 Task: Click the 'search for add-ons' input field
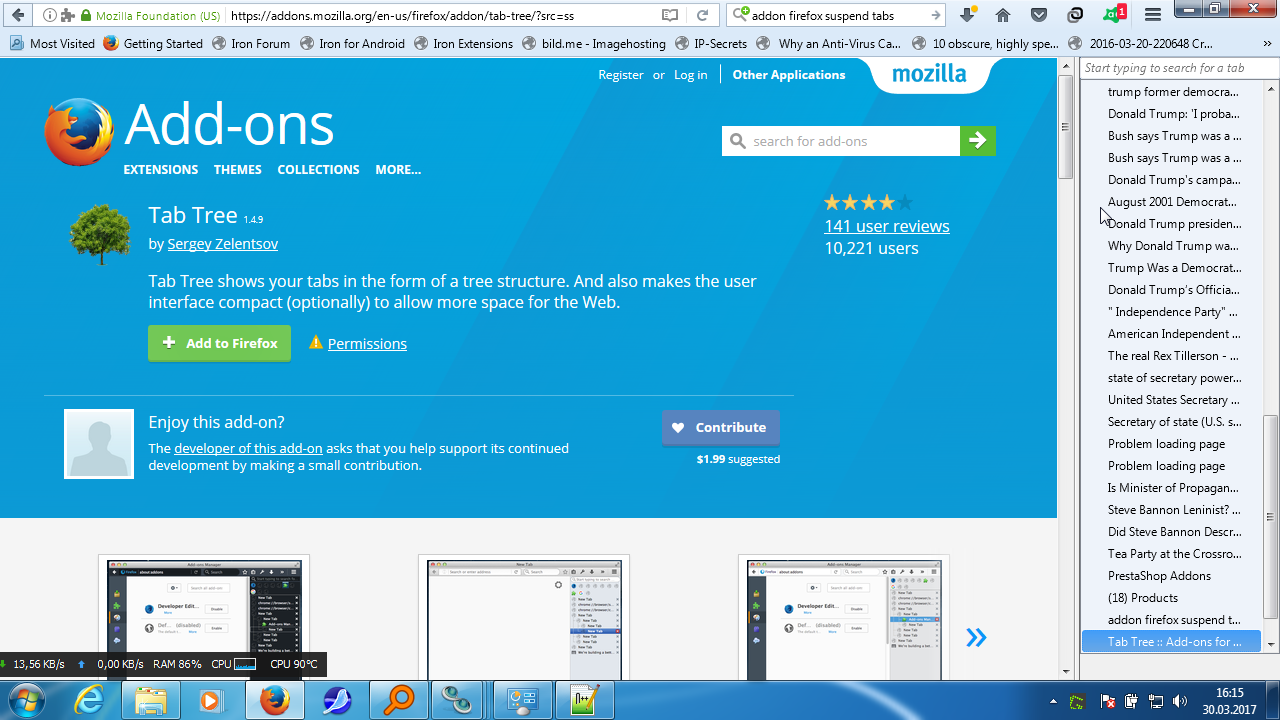point(841,141)
